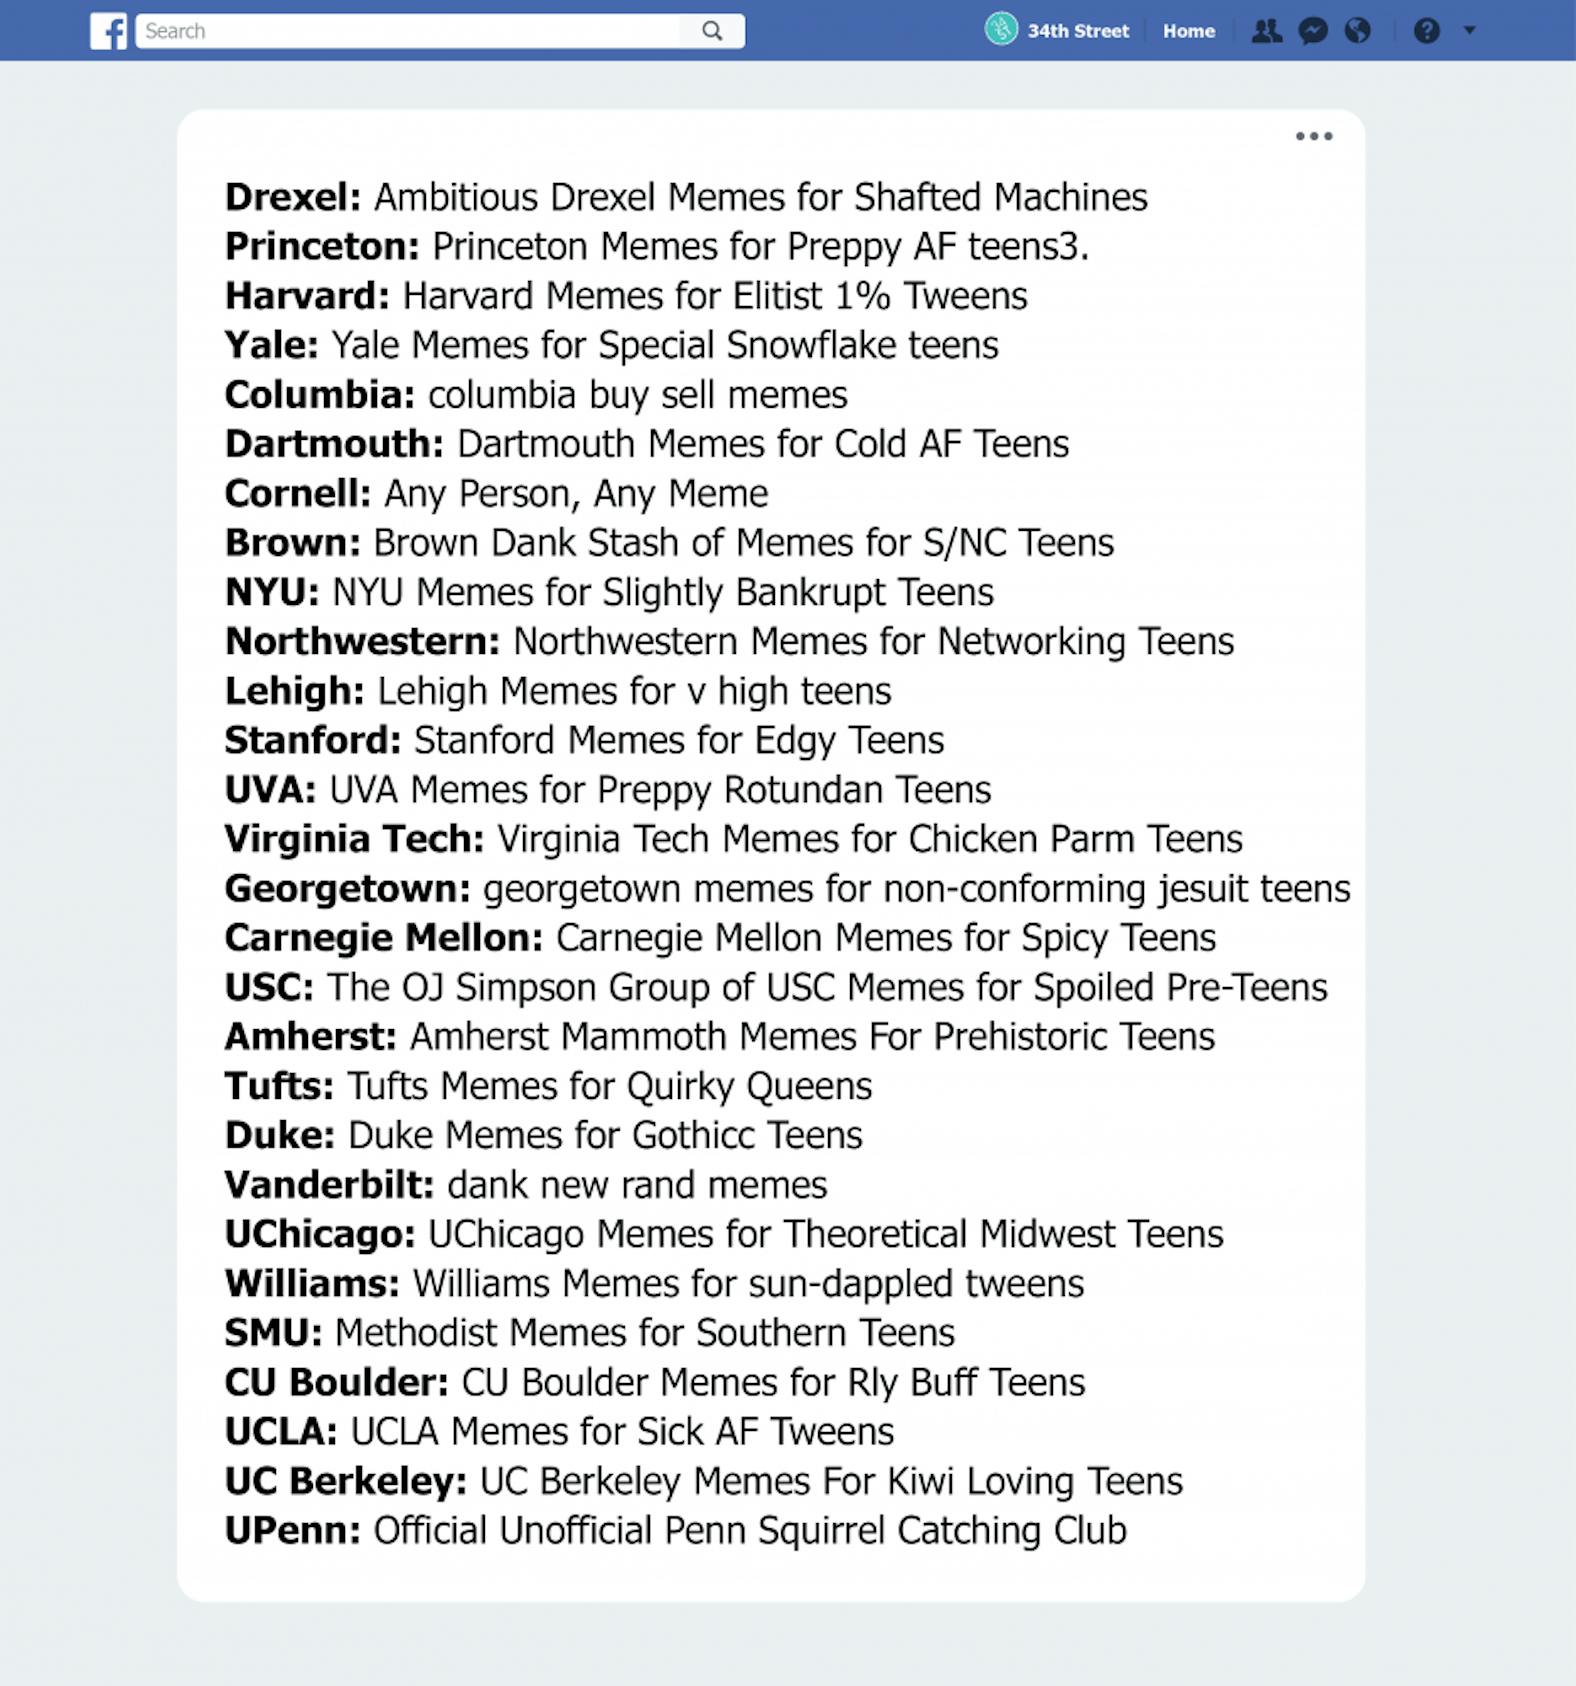This screenshot has height=1686, width=1576.
Task: Open post options three-dot menu
Action: pos(1313,136)
